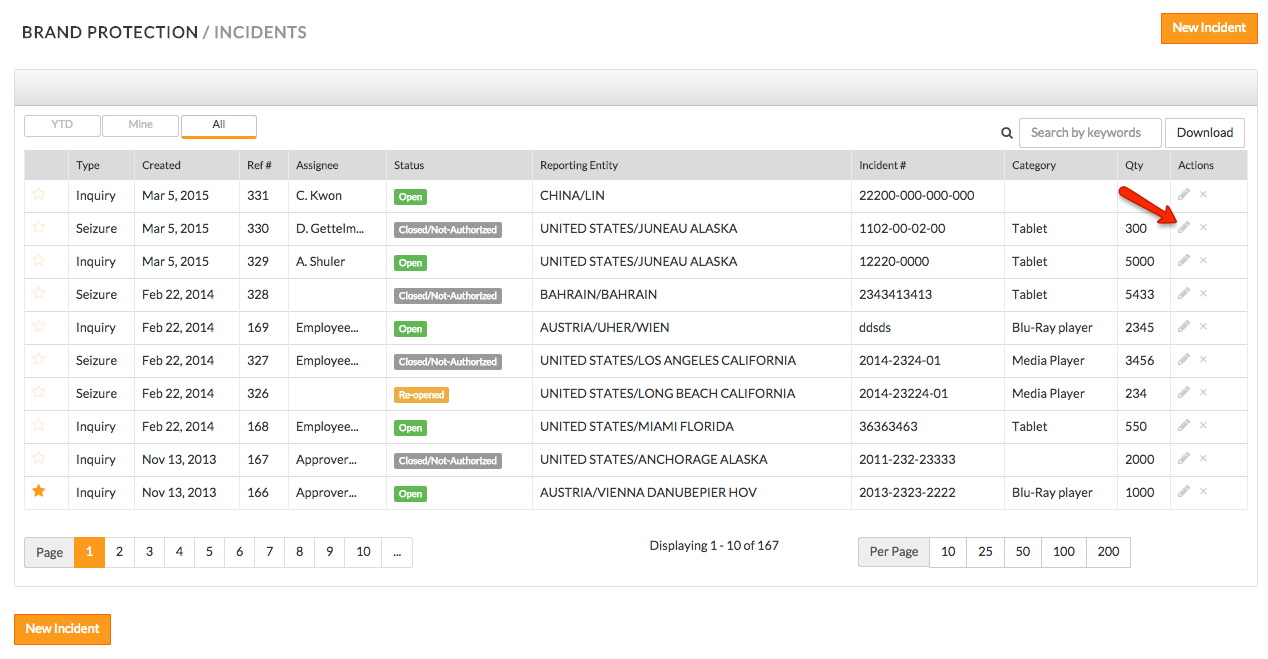The image size is (1268, 659).
Task: Remove incident ref 167 with X icon
Action: click(1203, 459)
